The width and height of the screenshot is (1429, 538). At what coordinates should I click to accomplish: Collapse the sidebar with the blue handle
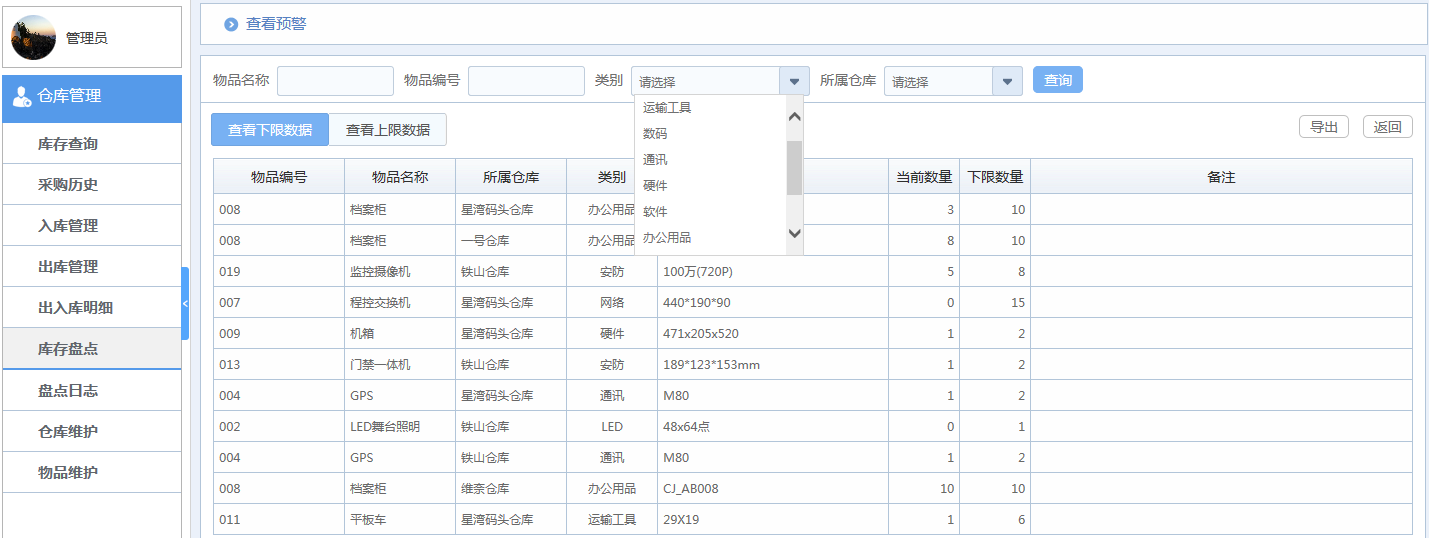(185, 303)
